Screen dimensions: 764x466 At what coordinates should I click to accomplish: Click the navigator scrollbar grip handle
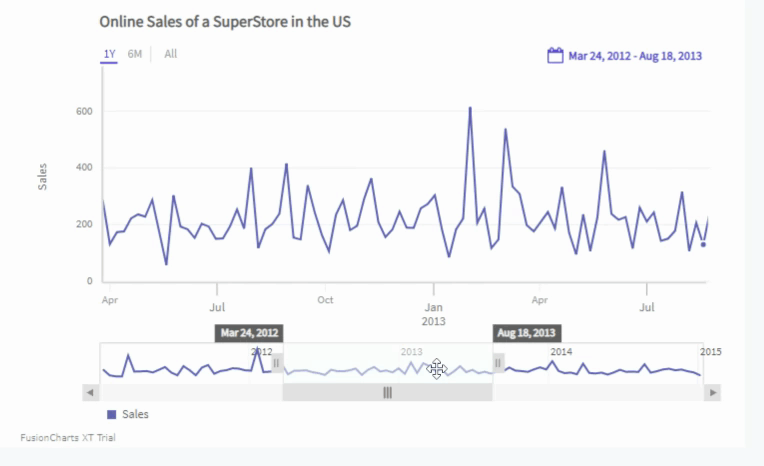point(387,393)
